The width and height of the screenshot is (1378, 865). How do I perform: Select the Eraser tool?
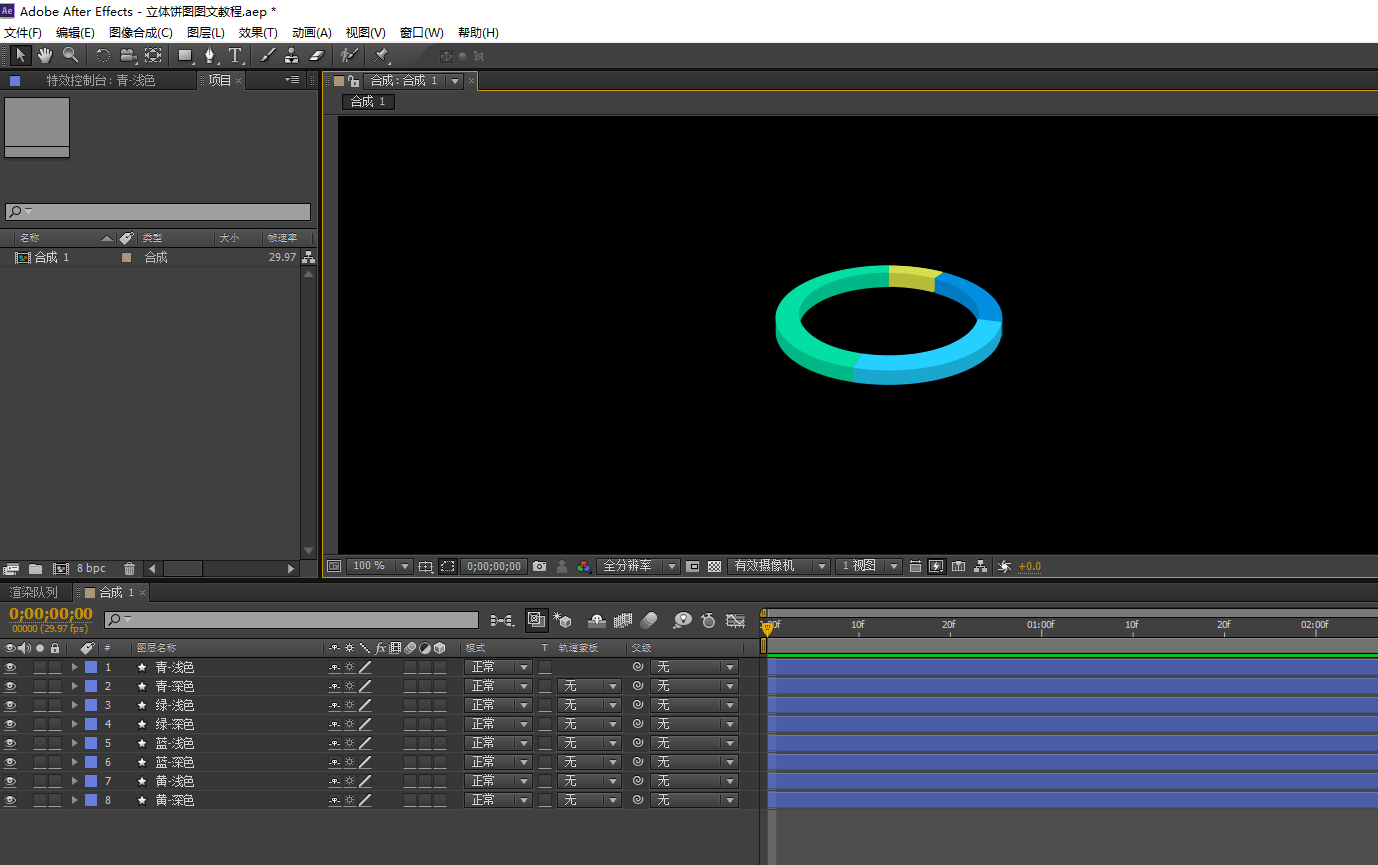pyautogui.click(x=317, y=55)
